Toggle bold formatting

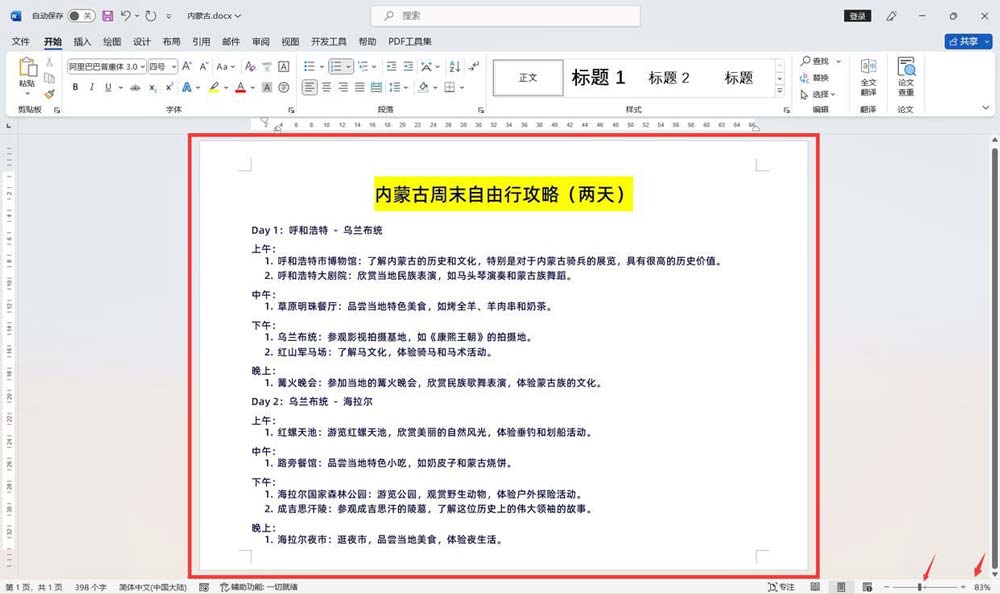tap(75, 87)
